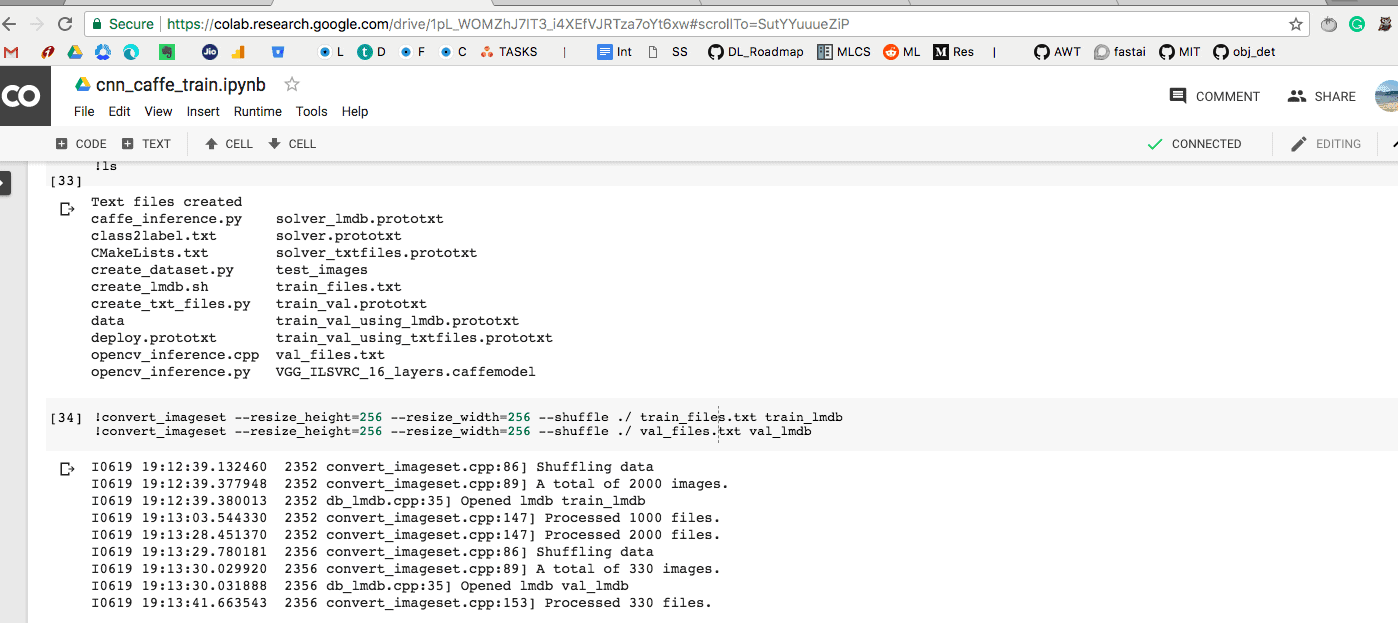The image size is (1398, 623).
Task: Bookmark this page with the star
Action: click(x=1296, y=24)
